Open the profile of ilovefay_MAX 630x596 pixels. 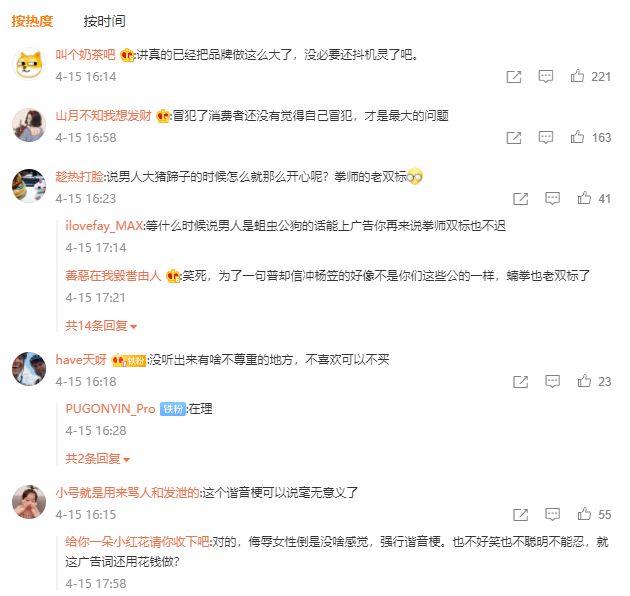tap(104, 226)
